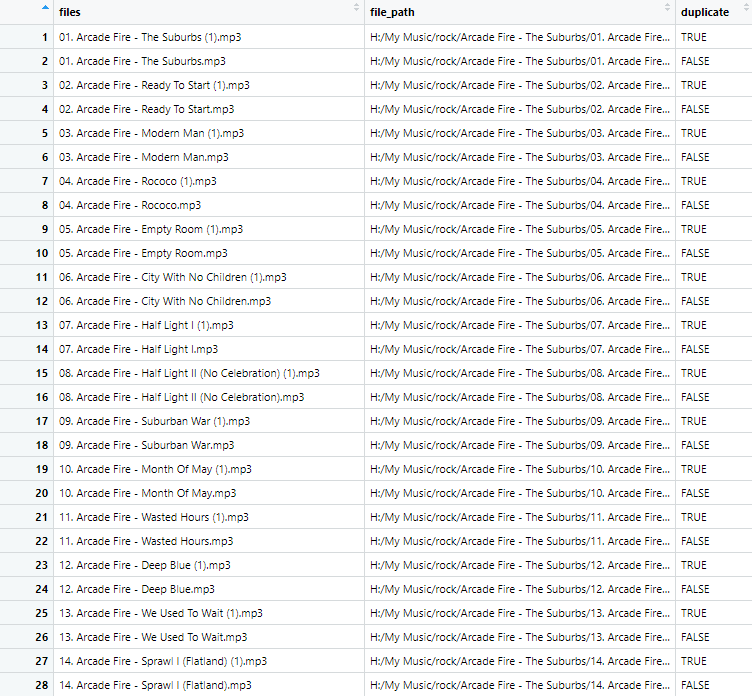Select file '13. Arcade Fire - We Used To Wait (1).mp3'
752x696 pixels.
pyautogui.click(x=161, y=613)
